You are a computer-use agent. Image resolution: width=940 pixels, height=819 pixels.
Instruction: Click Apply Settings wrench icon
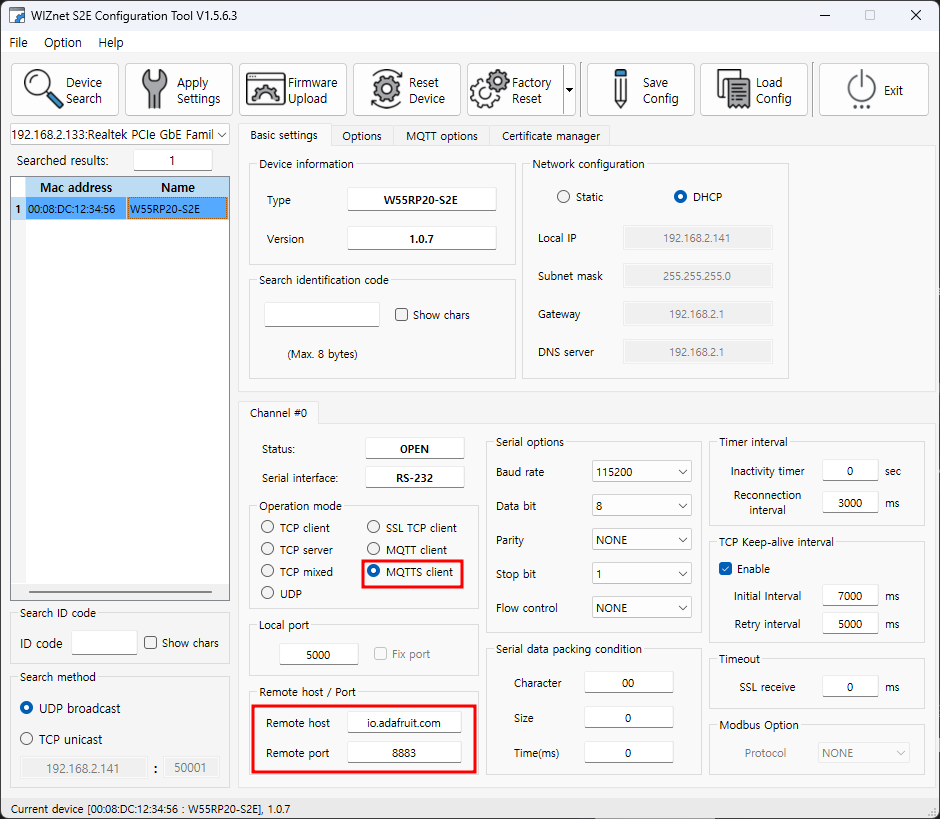(155, 90)
